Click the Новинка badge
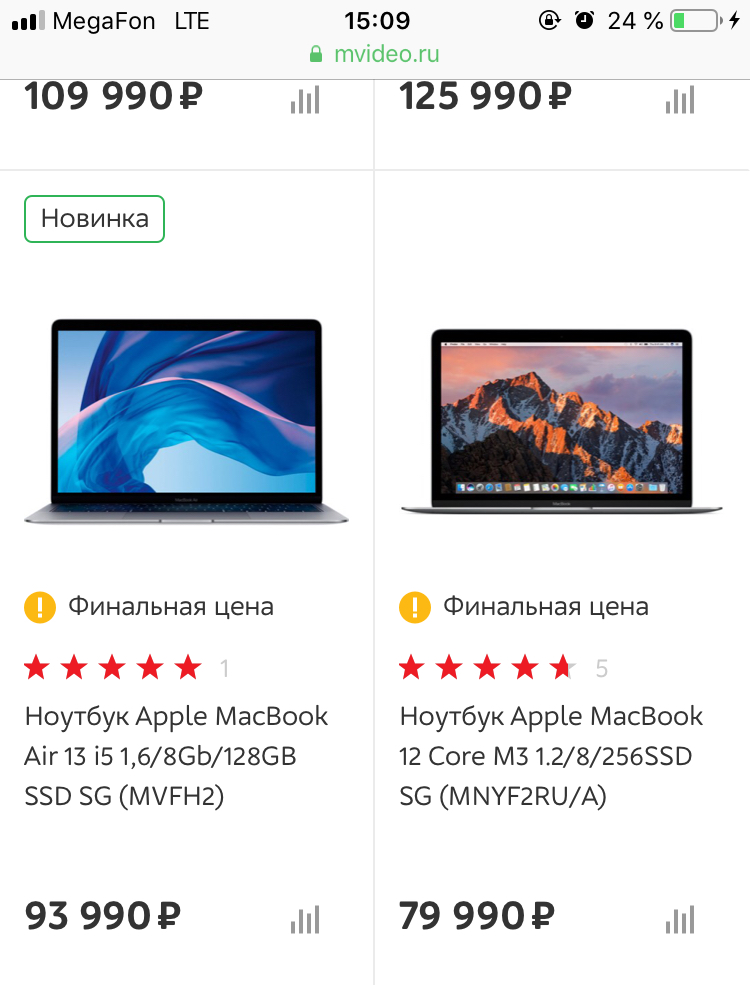The height and width of the screenshot is (985, 750). coord(94,219)
